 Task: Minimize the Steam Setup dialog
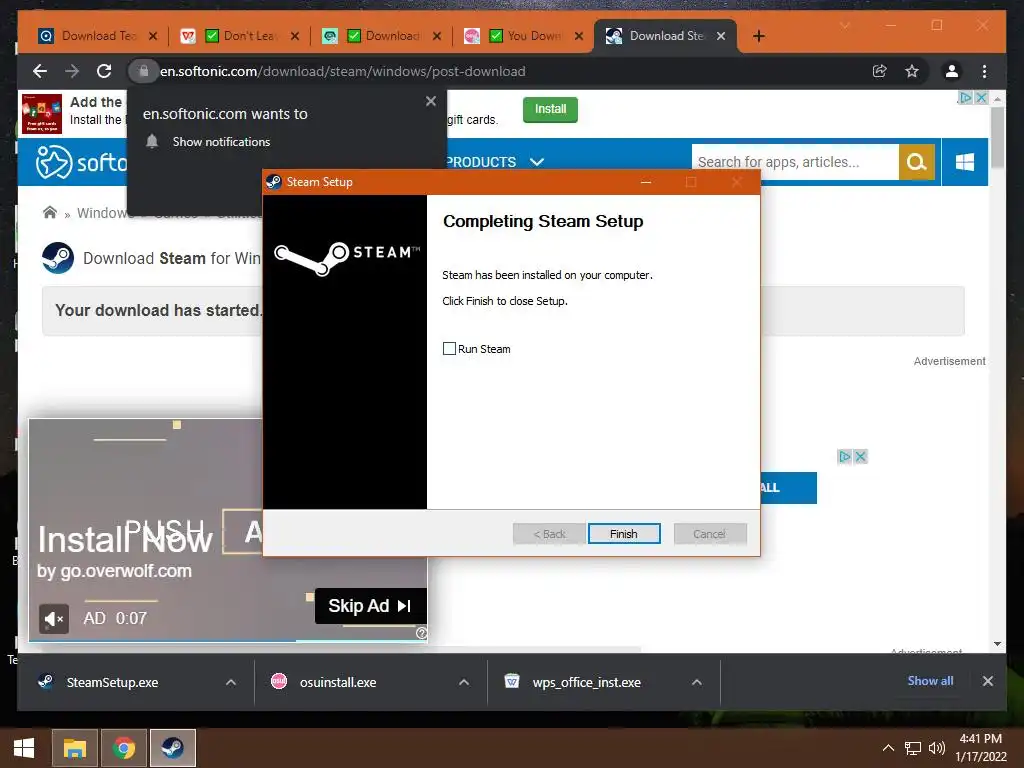(x=646, y=182)
